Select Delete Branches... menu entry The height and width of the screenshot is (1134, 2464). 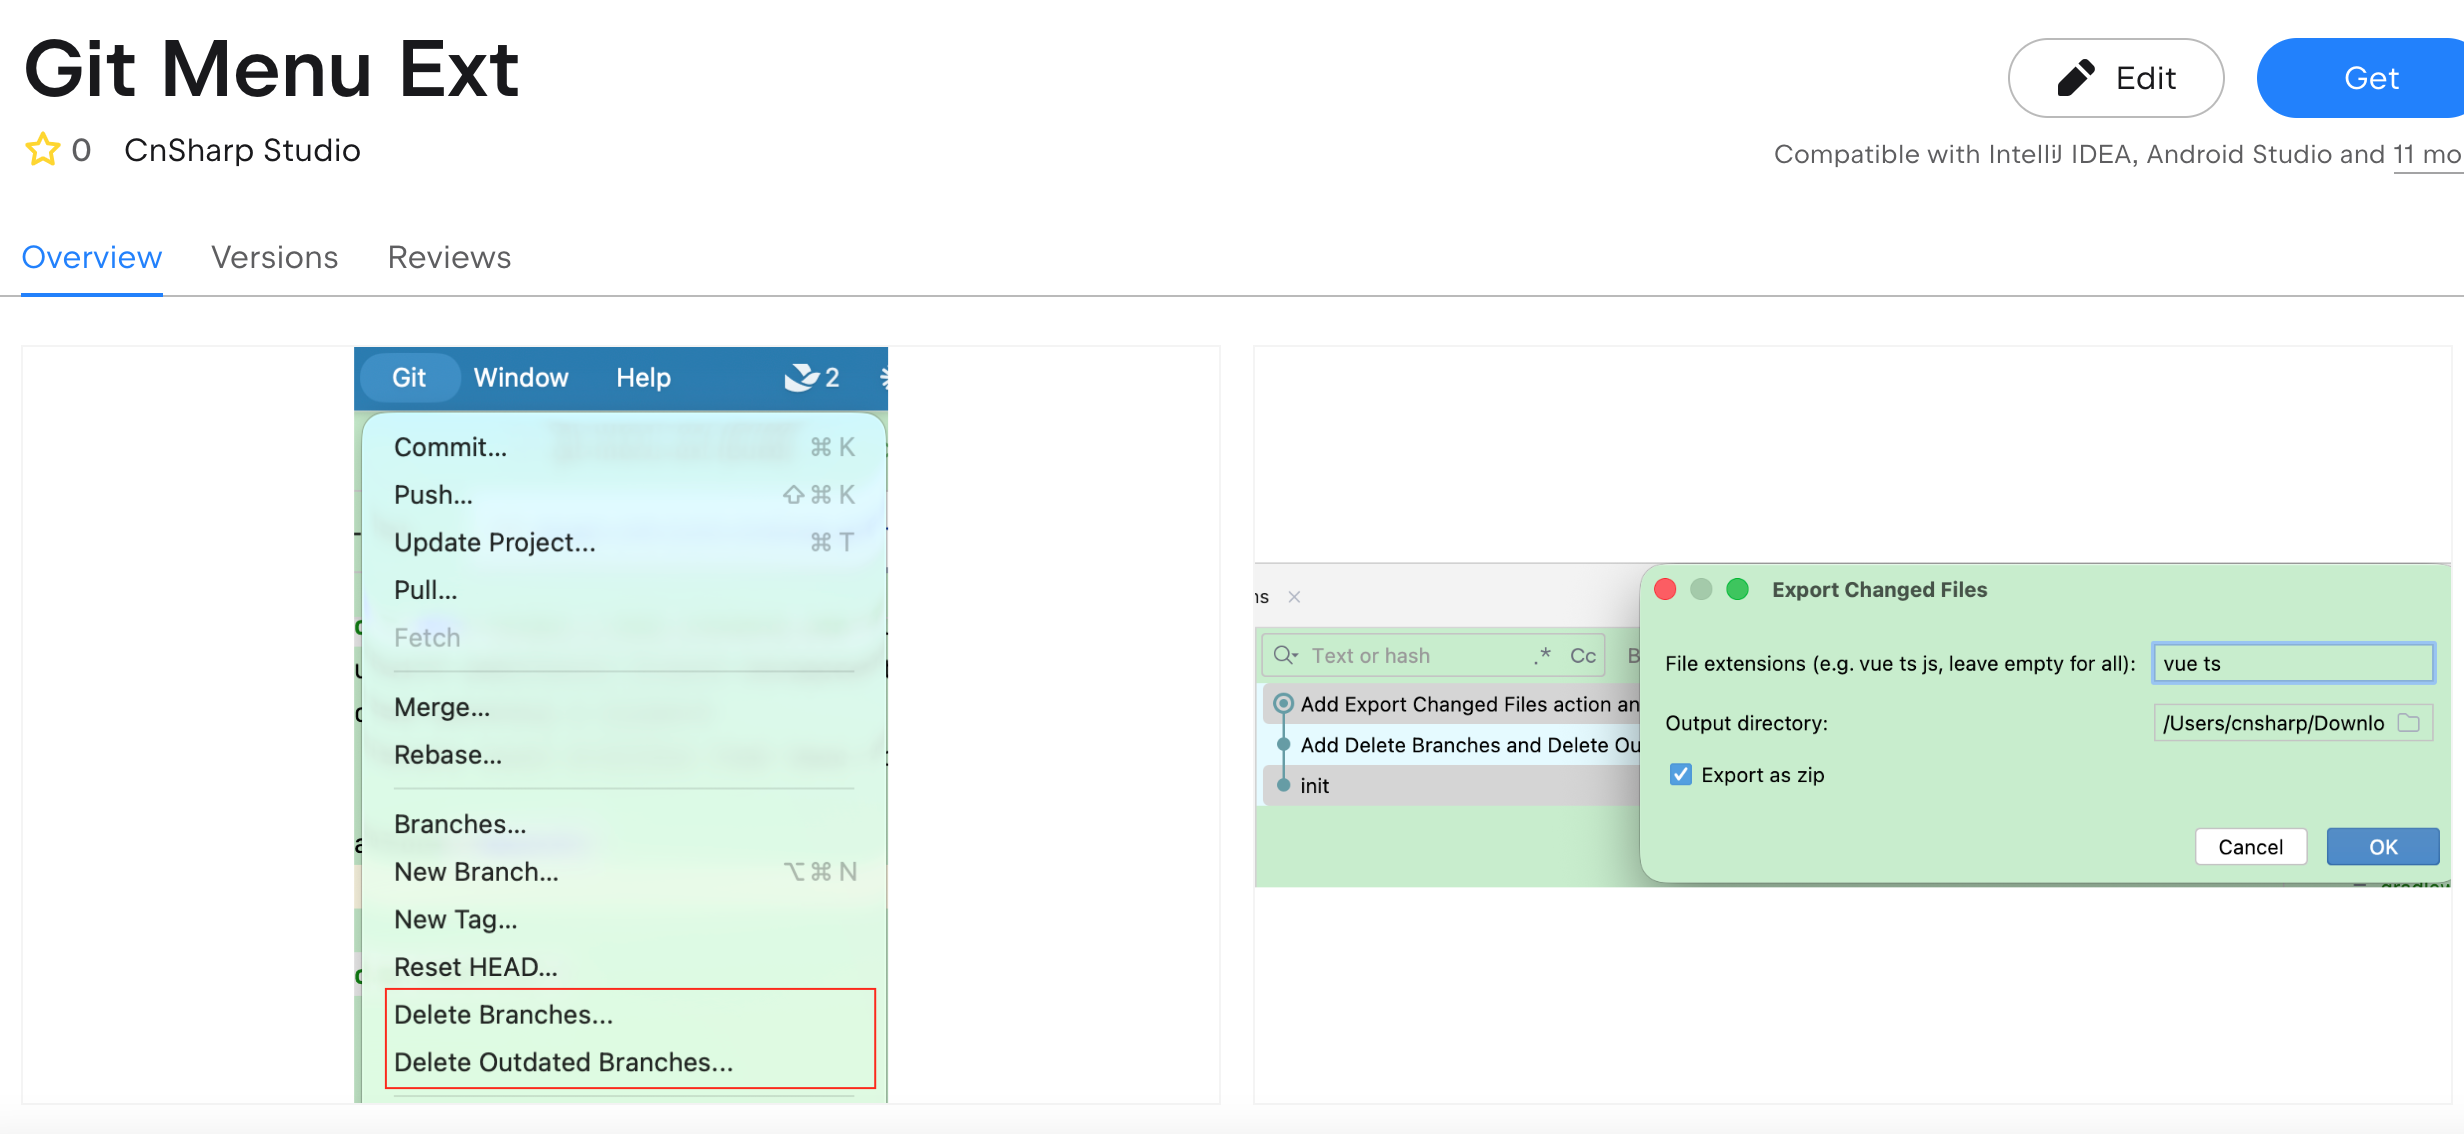pyautogui.click(x=624, y=1014)
